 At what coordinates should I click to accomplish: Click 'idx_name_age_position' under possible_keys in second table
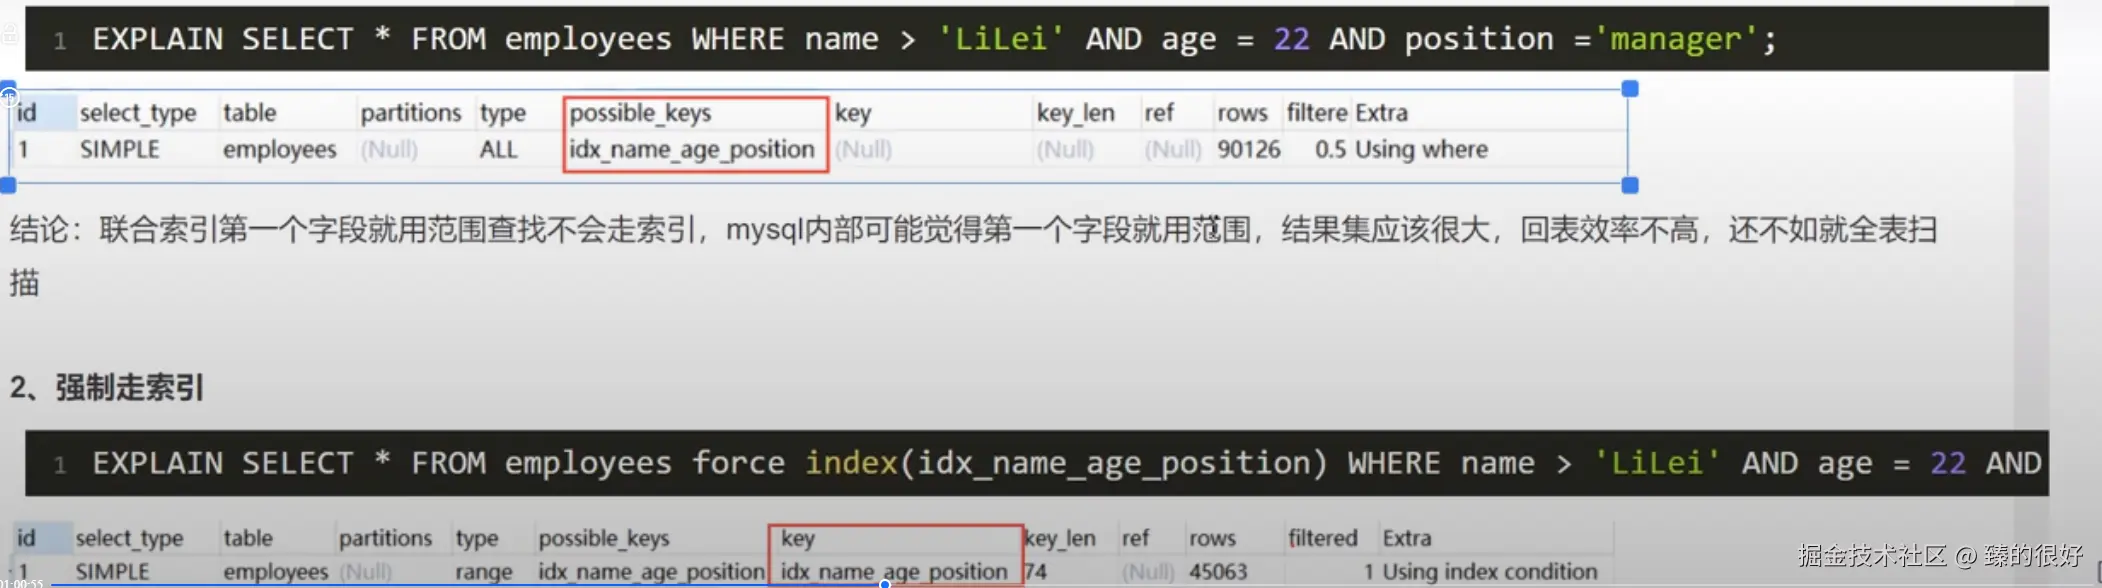[652, 572]
